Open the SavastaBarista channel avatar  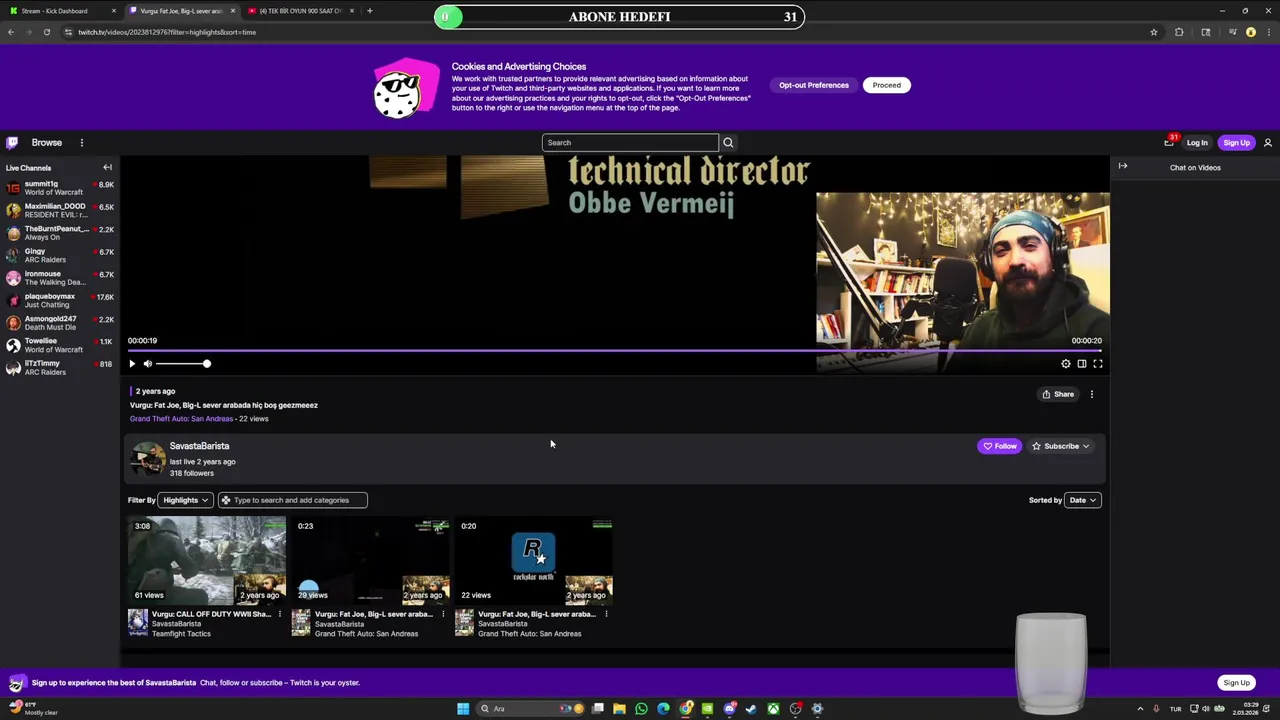pyautogui.click(x=147, y=459)
